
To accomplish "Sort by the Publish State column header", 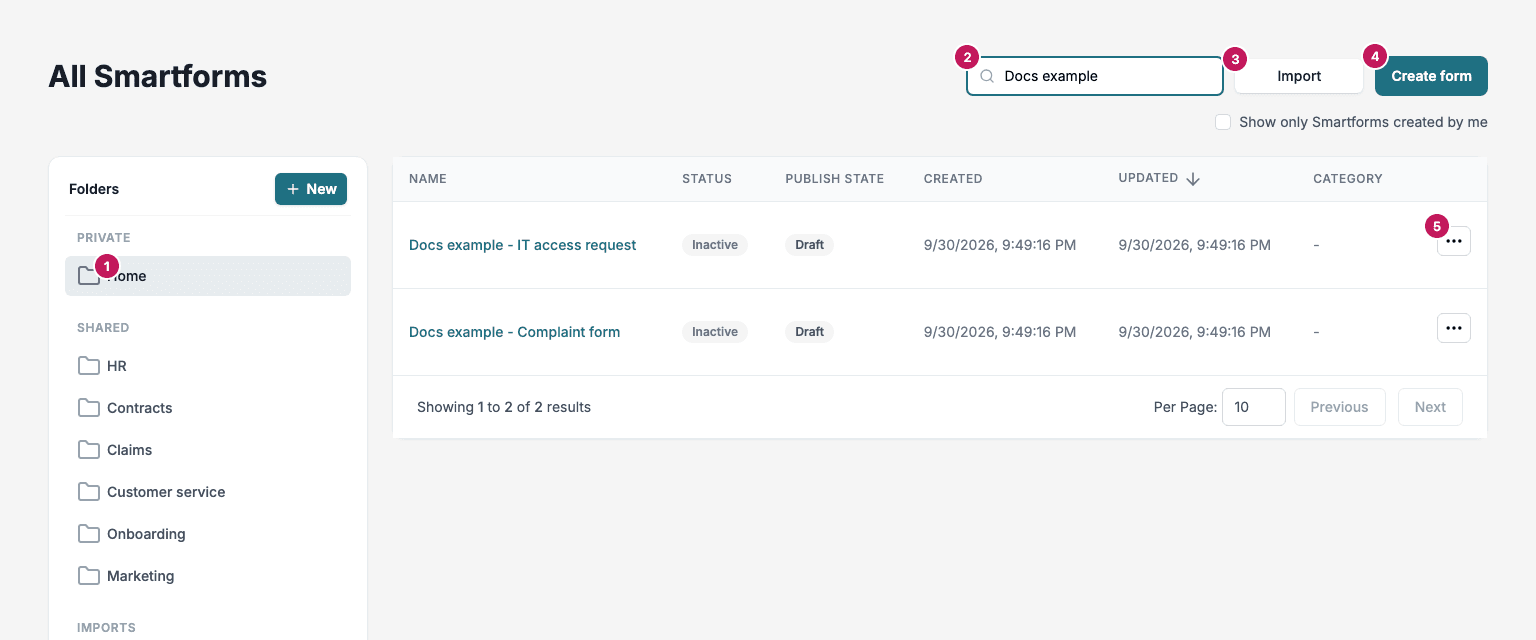I will click(835, 179).
